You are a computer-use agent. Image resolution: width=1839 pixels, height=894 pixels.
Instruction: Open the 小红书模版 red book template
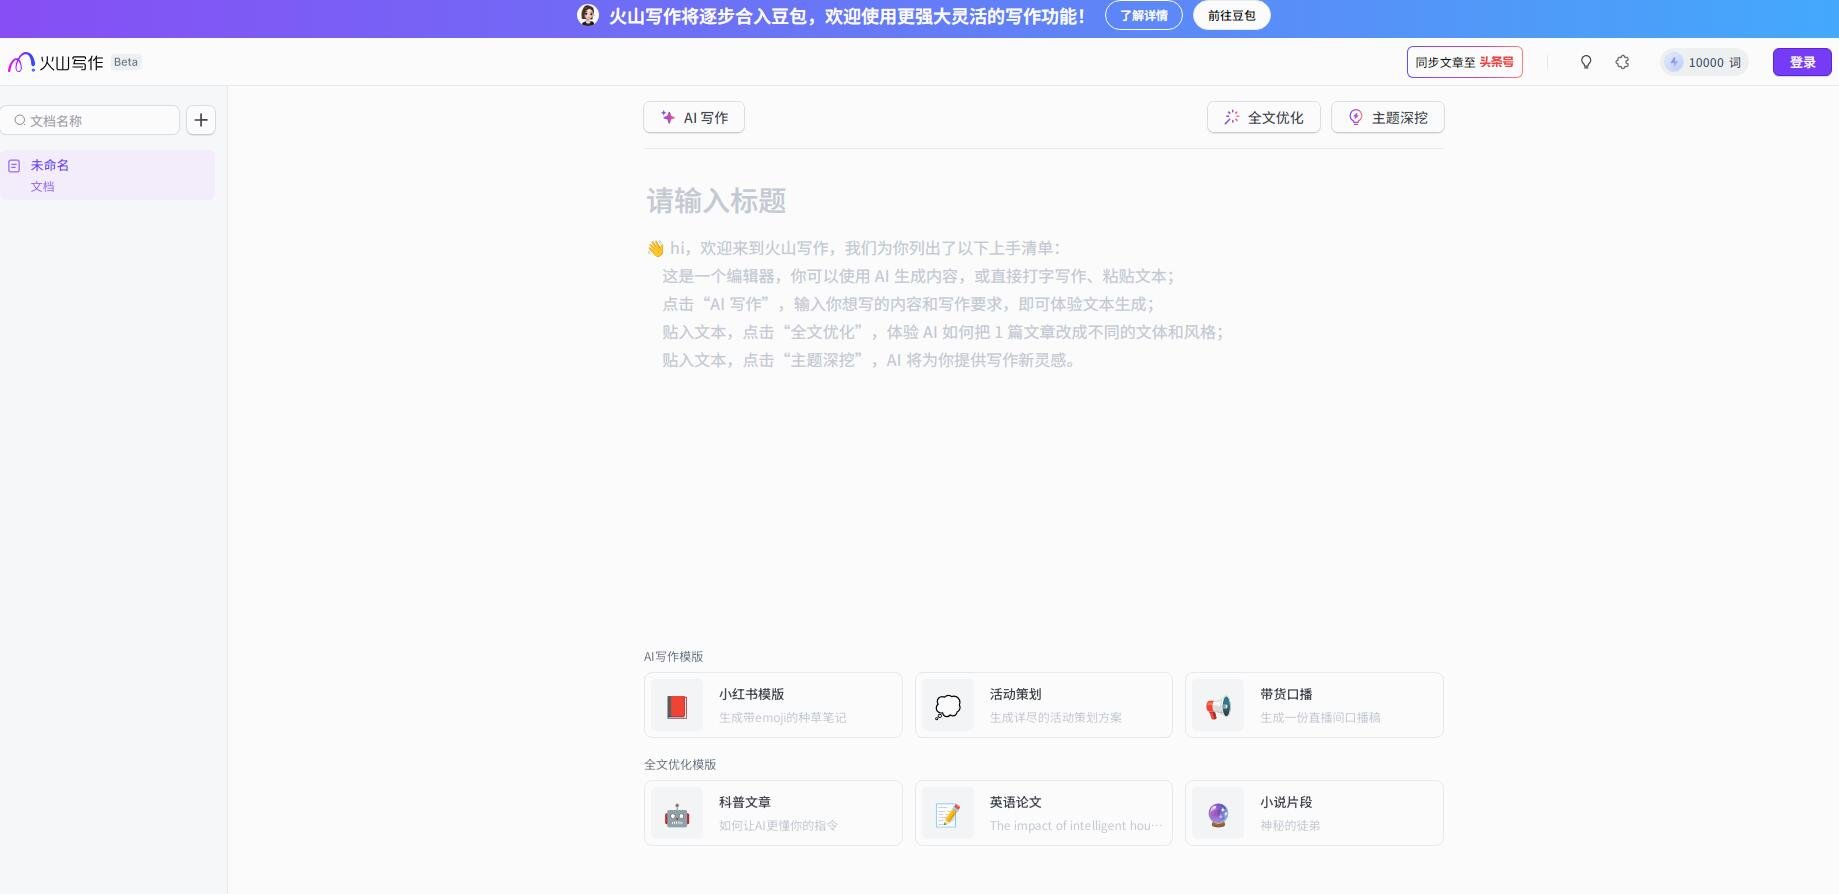[772, 705]
